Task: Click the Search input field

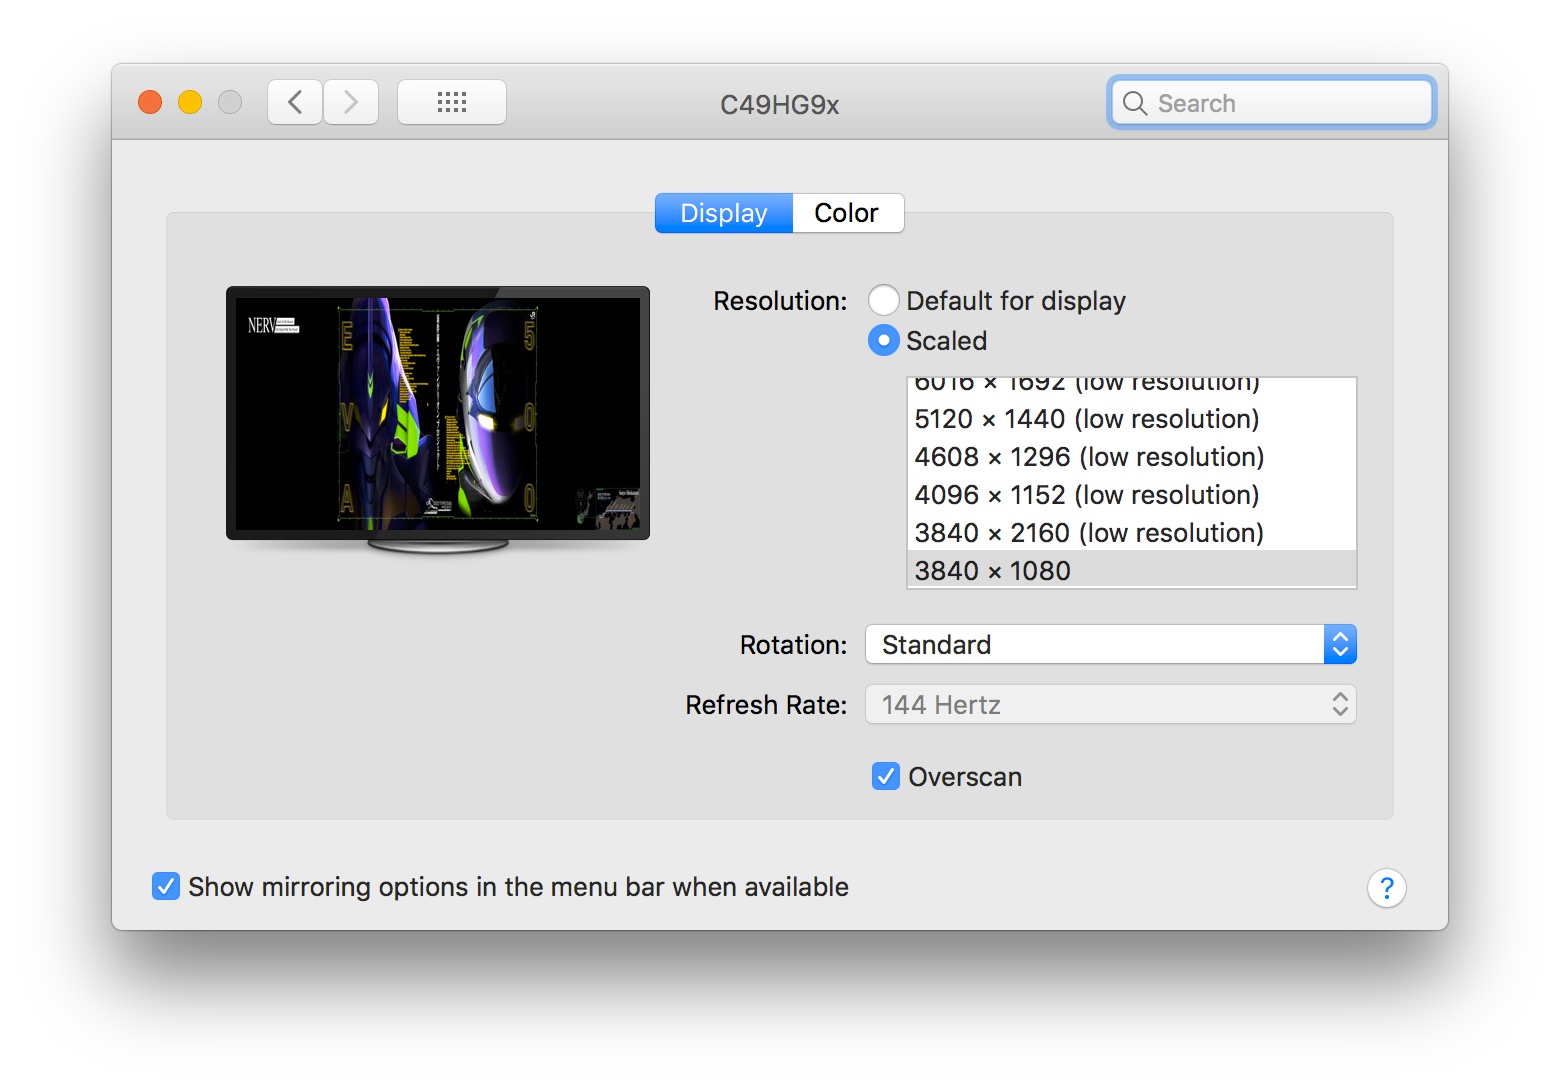Action: 1272,103
